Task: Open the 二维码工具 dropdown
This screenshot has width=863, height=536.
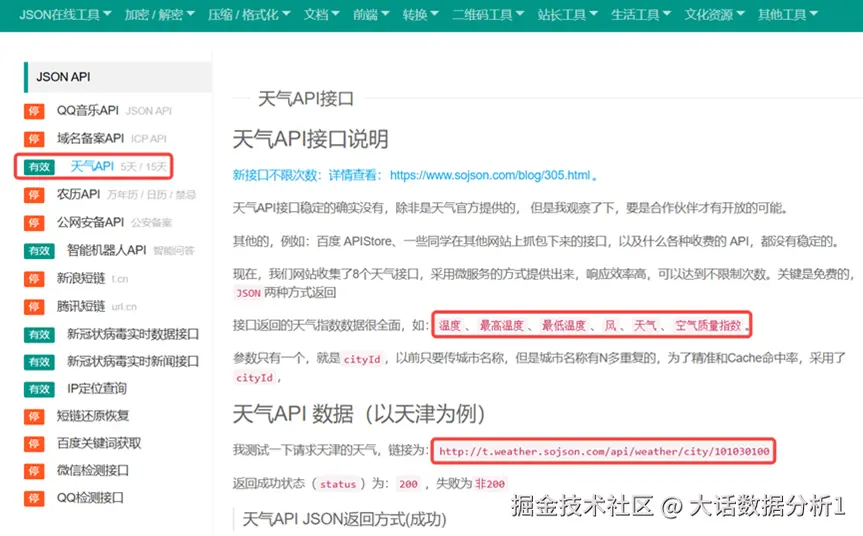Action: tap(488, 15)
